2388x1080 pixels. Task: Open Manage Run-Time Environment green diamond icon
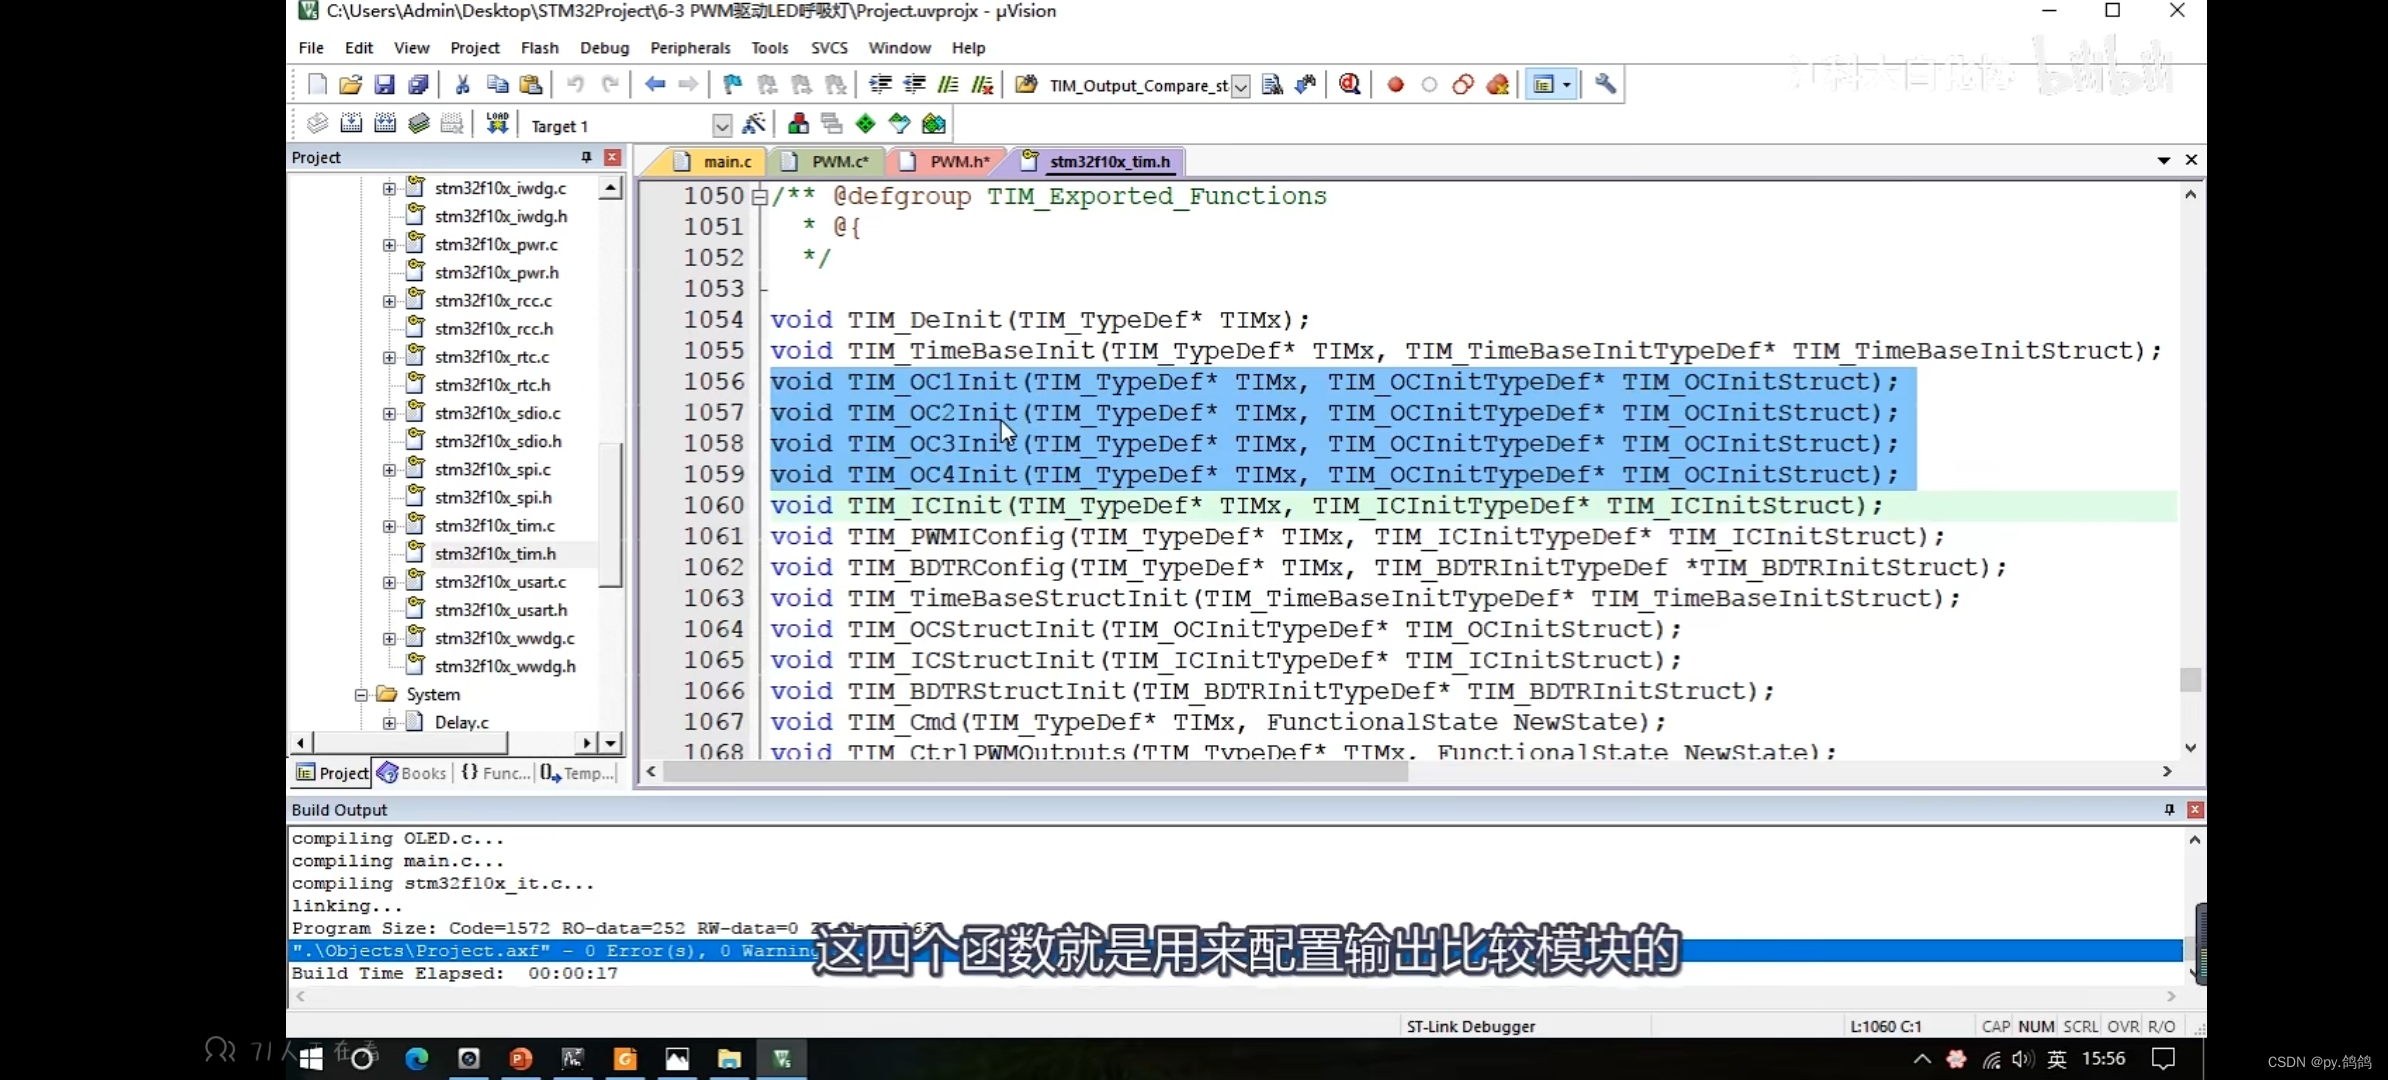865,124
